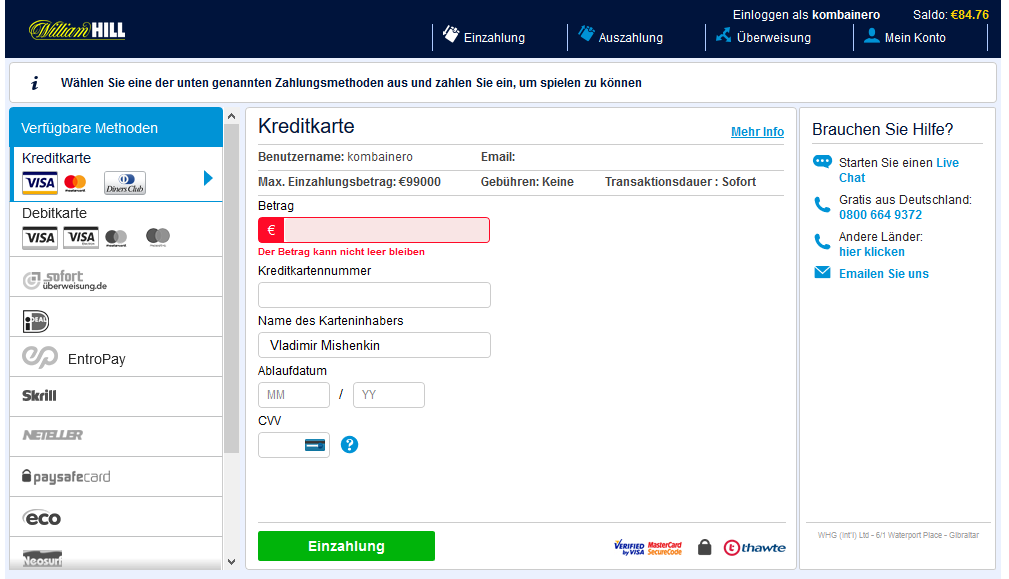1009x579 pixels.
Task: Click into the CVV field
Action: (293, 445)
